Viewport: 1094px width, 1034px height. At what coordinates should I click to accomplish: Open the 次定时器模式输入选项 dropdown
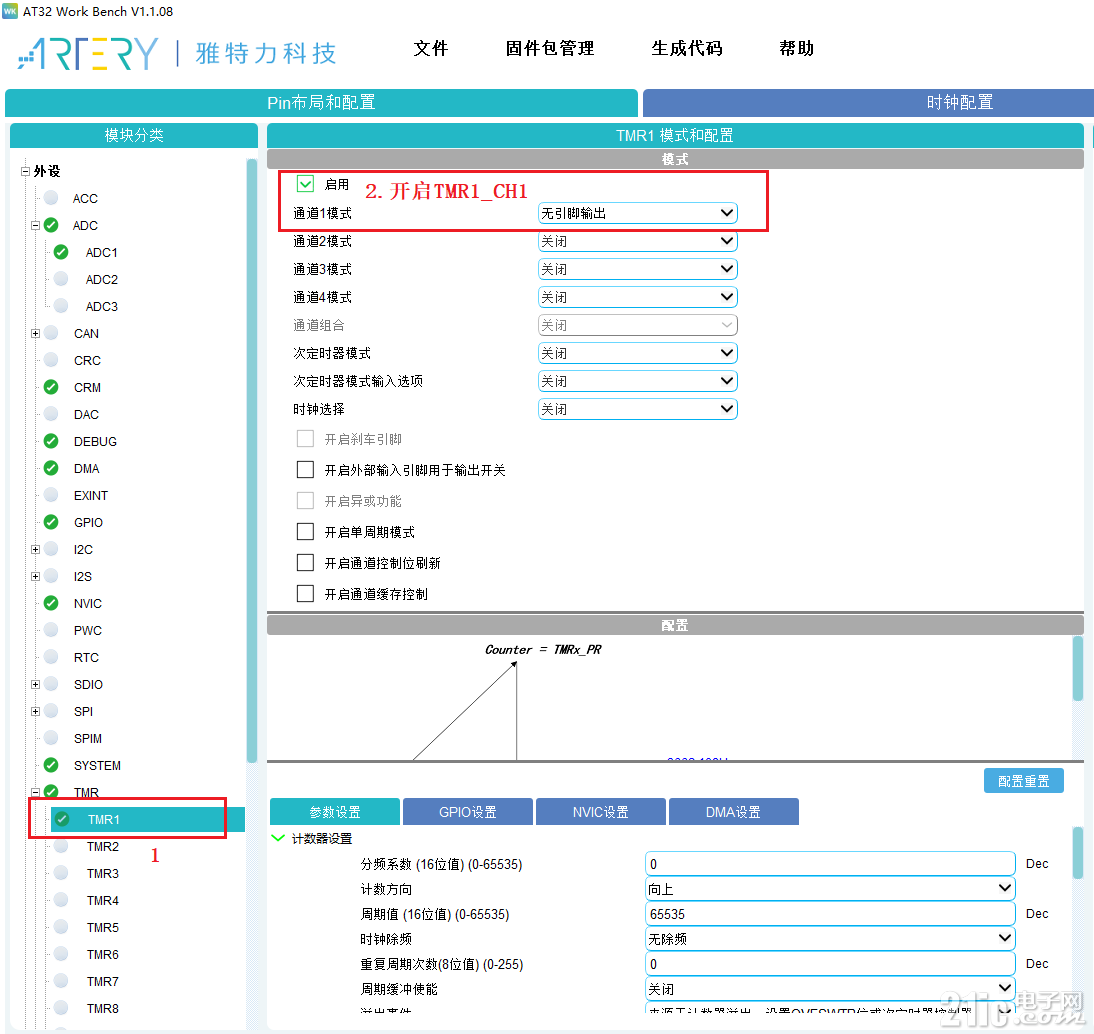click(x=638, y=381)
